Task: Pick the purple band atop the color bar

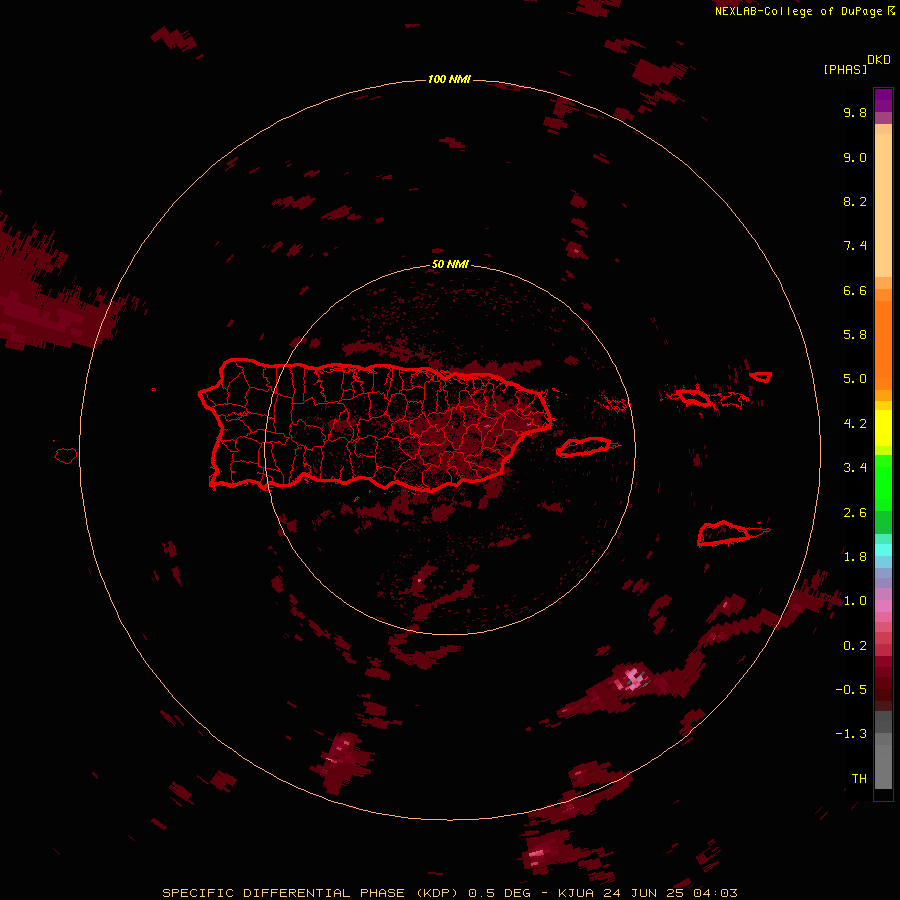Action: click(x=883, y=100)
